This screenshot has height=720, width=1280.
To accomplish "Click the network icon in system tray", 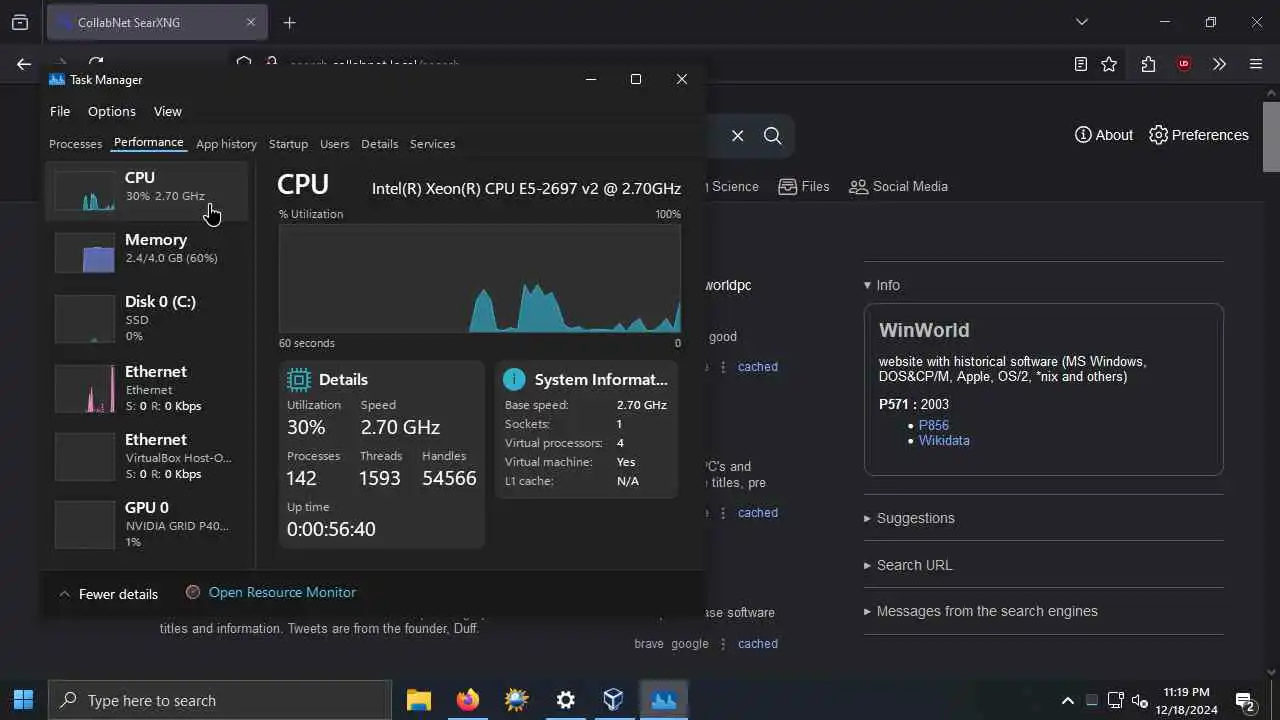I will (1115, 701).
